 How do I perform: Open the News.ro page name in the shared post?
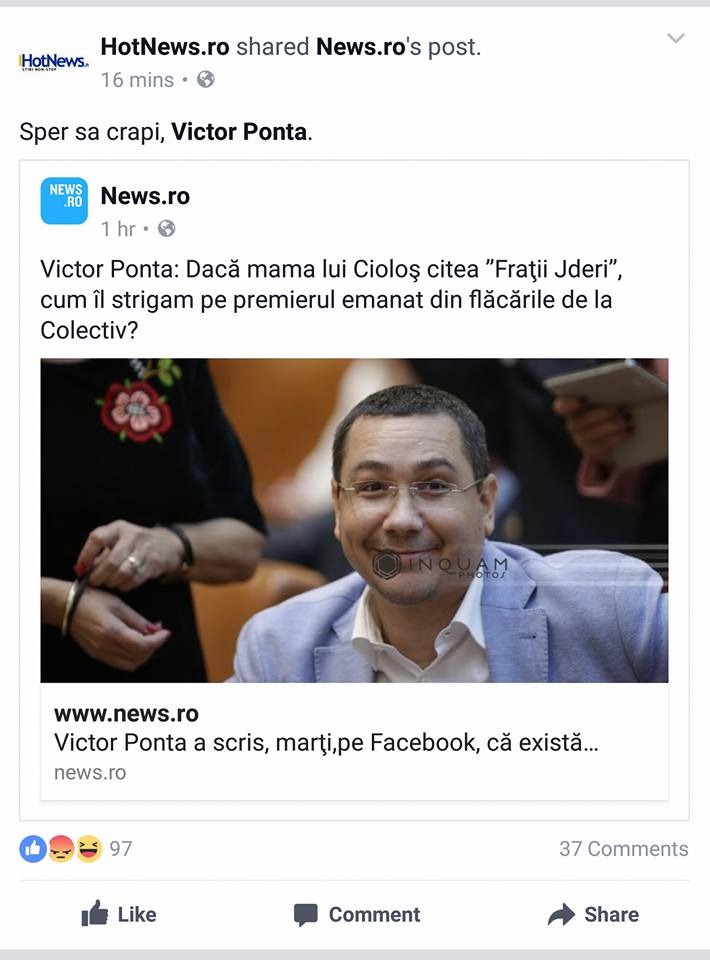pos(145,196)
